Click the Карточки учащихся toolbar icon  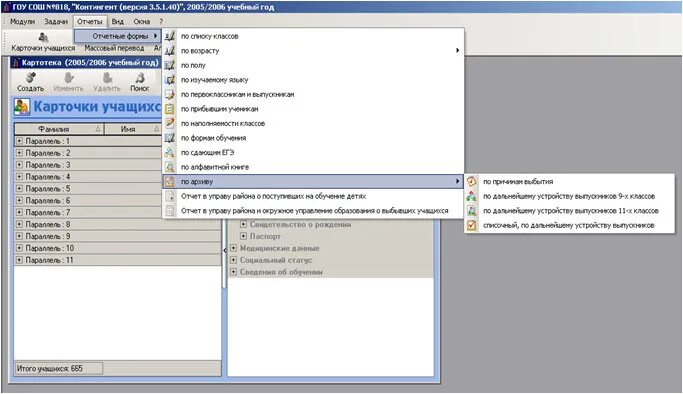click(x=43, y=37)
